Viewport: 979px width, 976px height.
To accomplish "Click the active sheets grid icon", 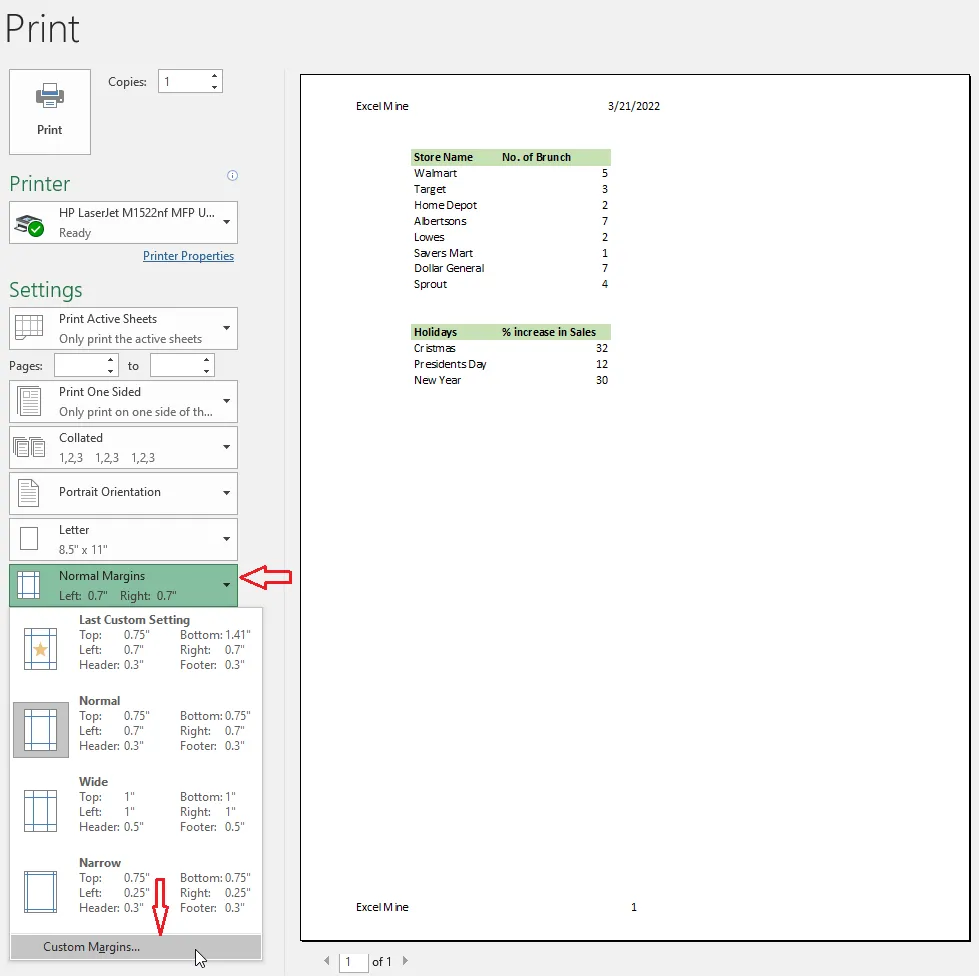I will coord(29,327).
